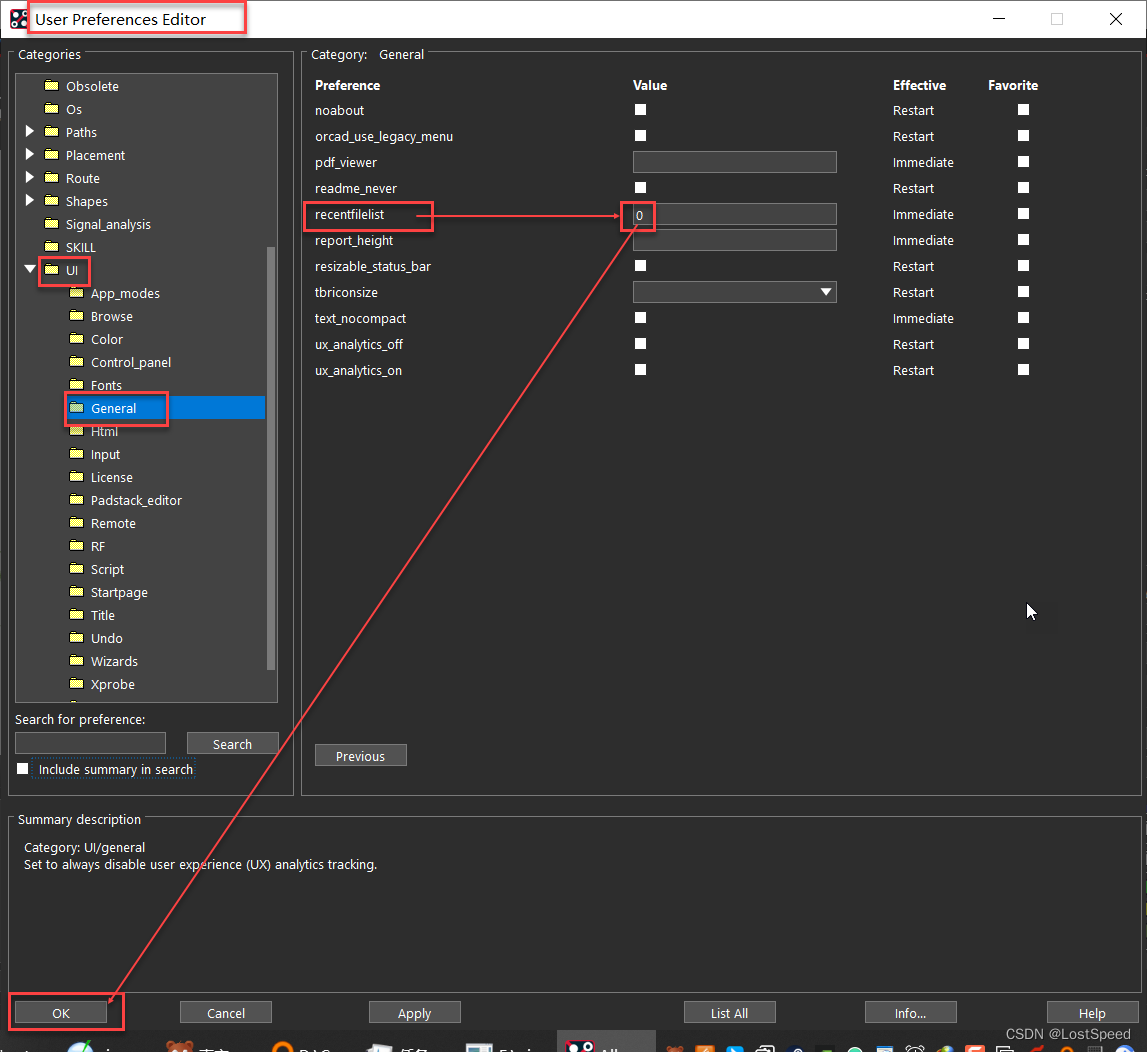Click the Signal_analysis folder icon

[x=51, y=224]
